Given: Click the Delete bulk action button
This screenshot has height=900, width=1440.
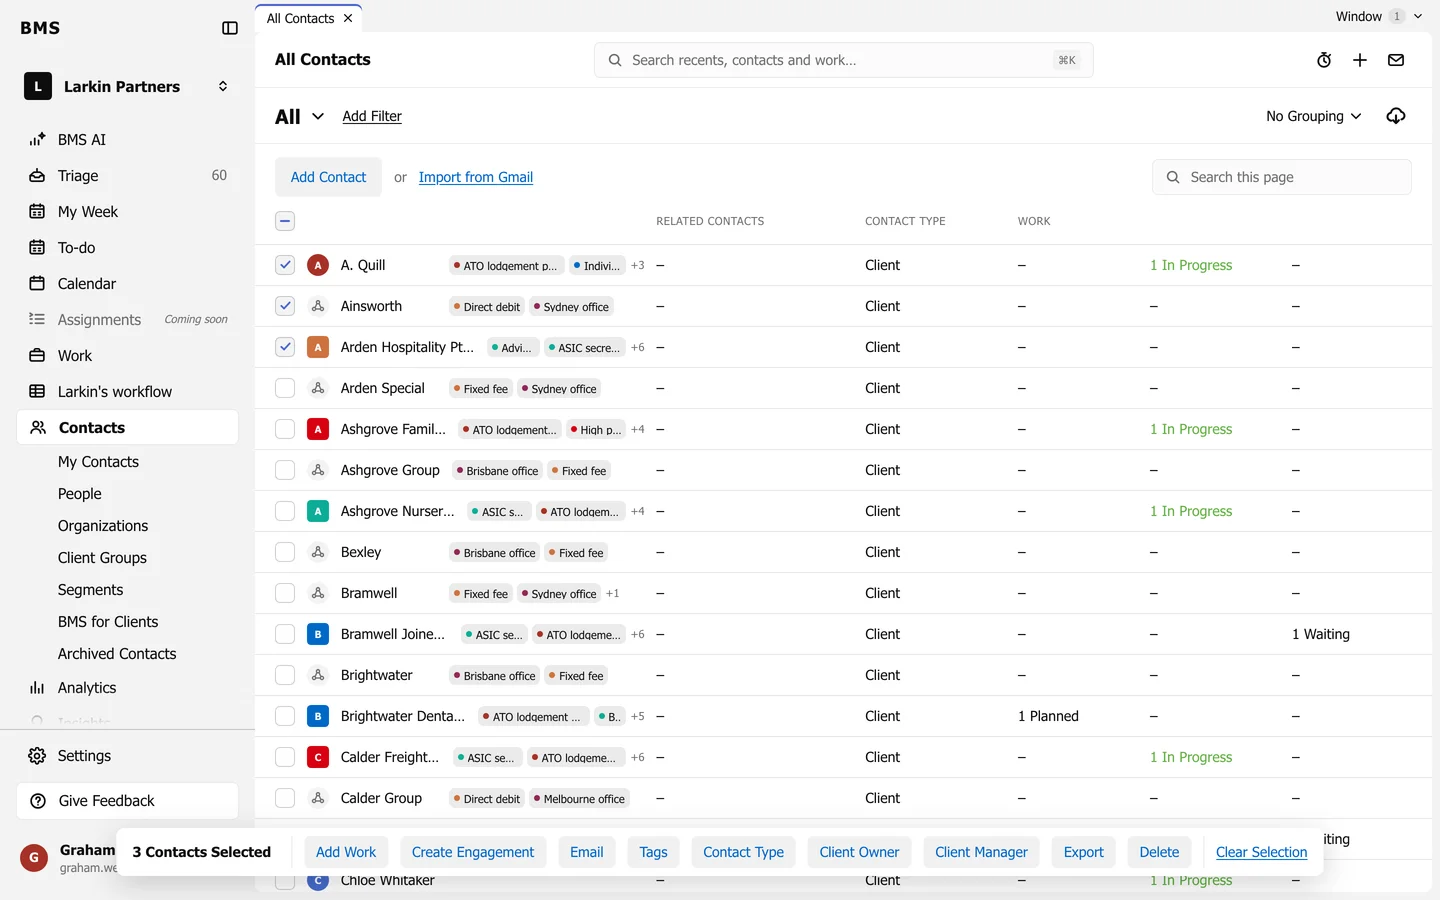Looking at the screenshot, I should coord(1159,852).
